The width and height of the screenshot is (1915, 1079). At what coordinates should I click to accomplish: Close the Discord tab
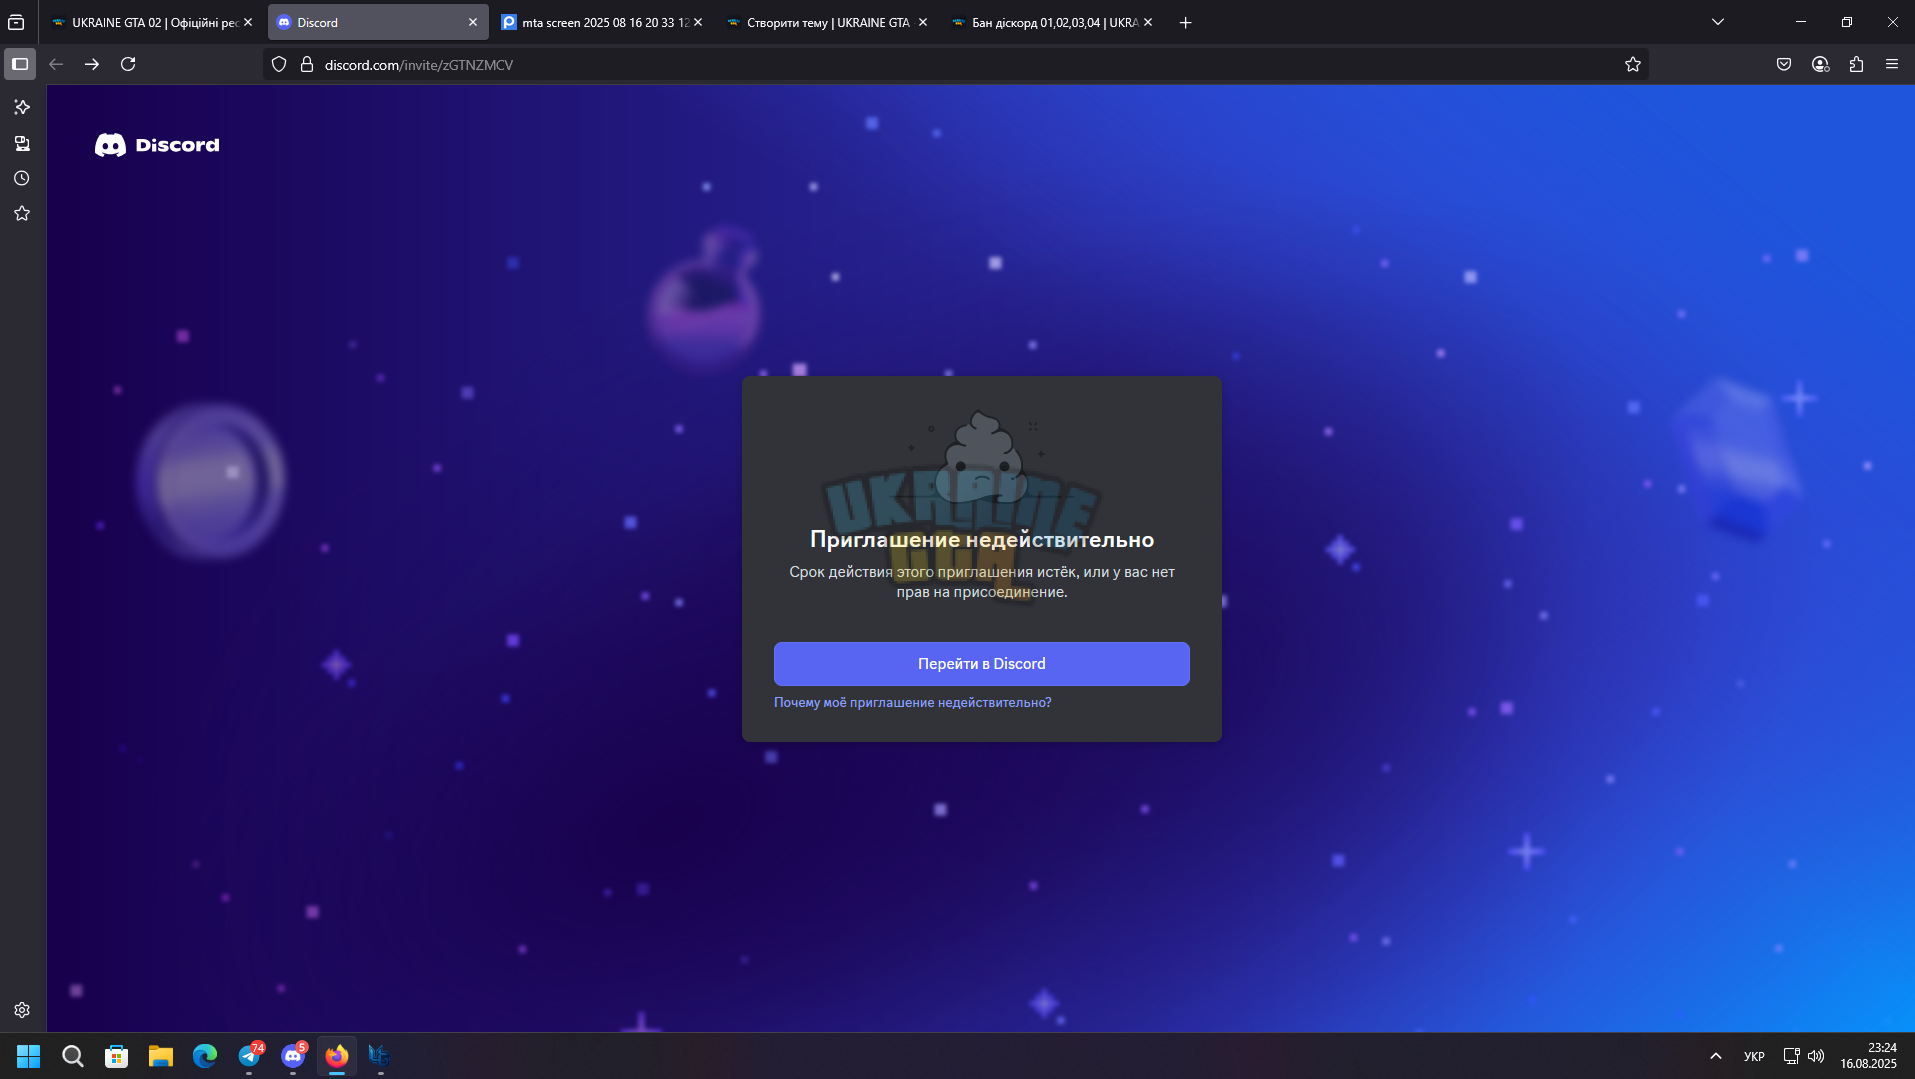coord(473,22)
